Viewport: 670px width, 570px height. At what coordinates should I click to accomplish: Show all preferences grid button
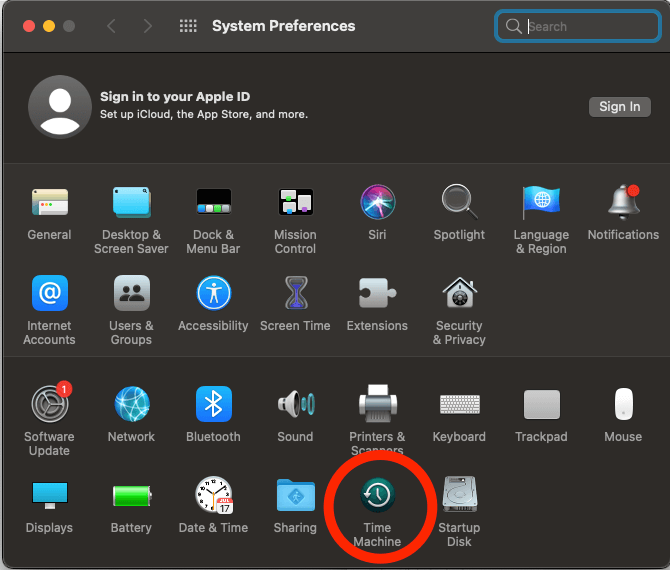point(187,26)
